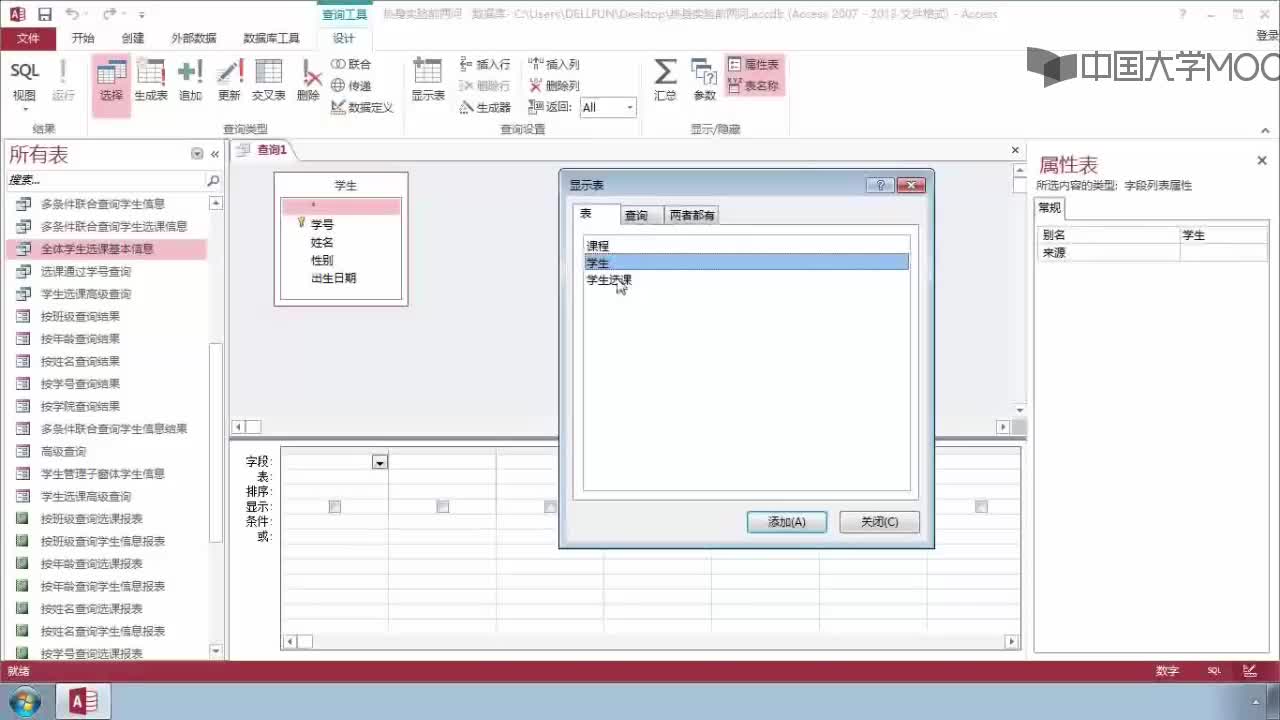The image size is (1280, 720).
Task: Click 关闭(C) button
Action: [x=880, y=522]
